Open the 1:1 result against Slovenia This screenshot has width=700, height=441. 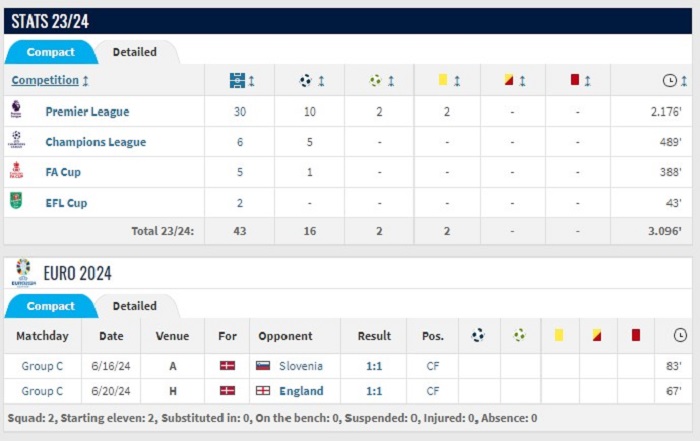tap(374, 366)
